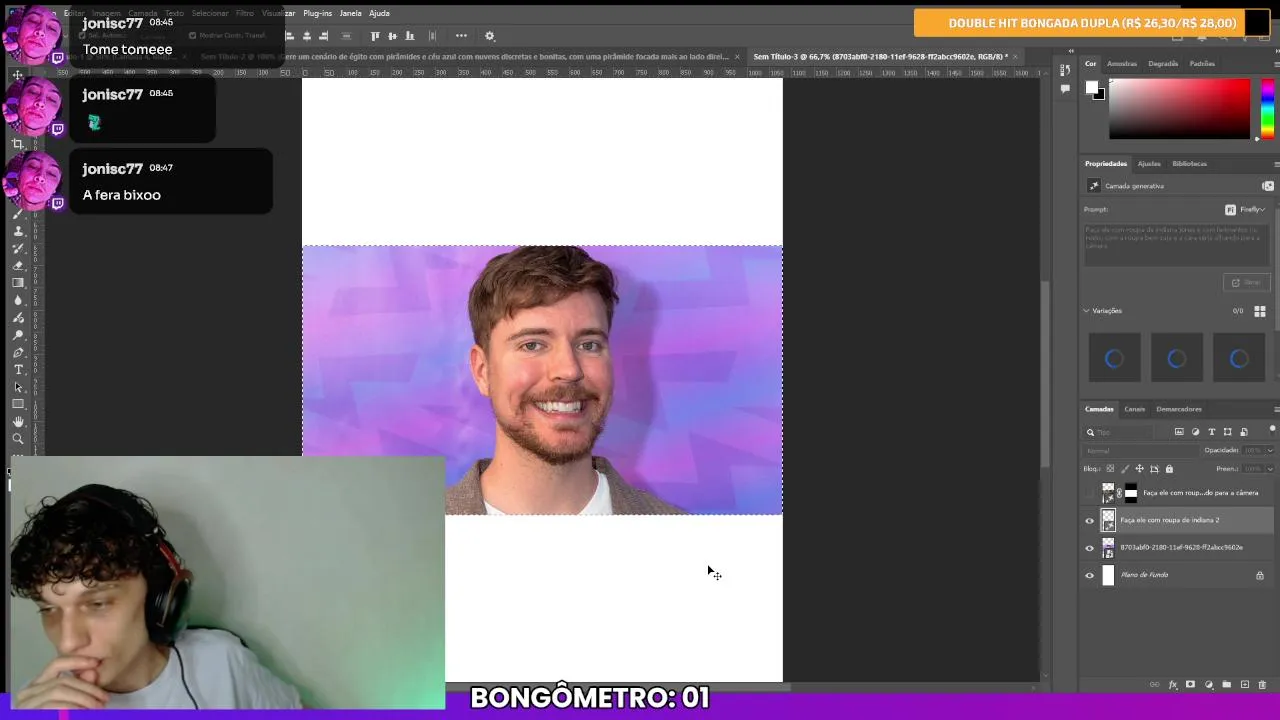1280x720 pixels.
Task: Select the Clone Stamp tool
Action: 18,231
